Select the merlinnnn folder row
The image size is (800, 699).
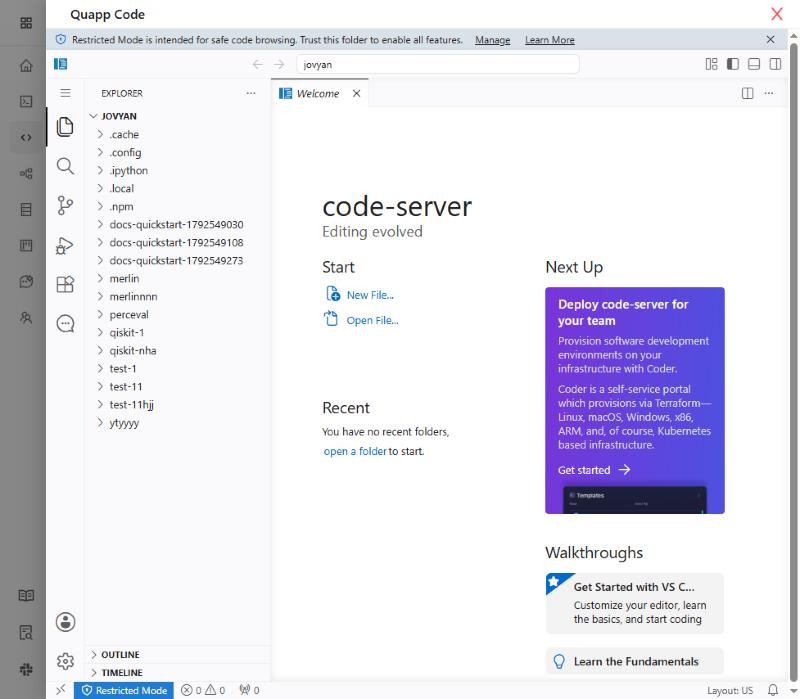coord(178,296)
